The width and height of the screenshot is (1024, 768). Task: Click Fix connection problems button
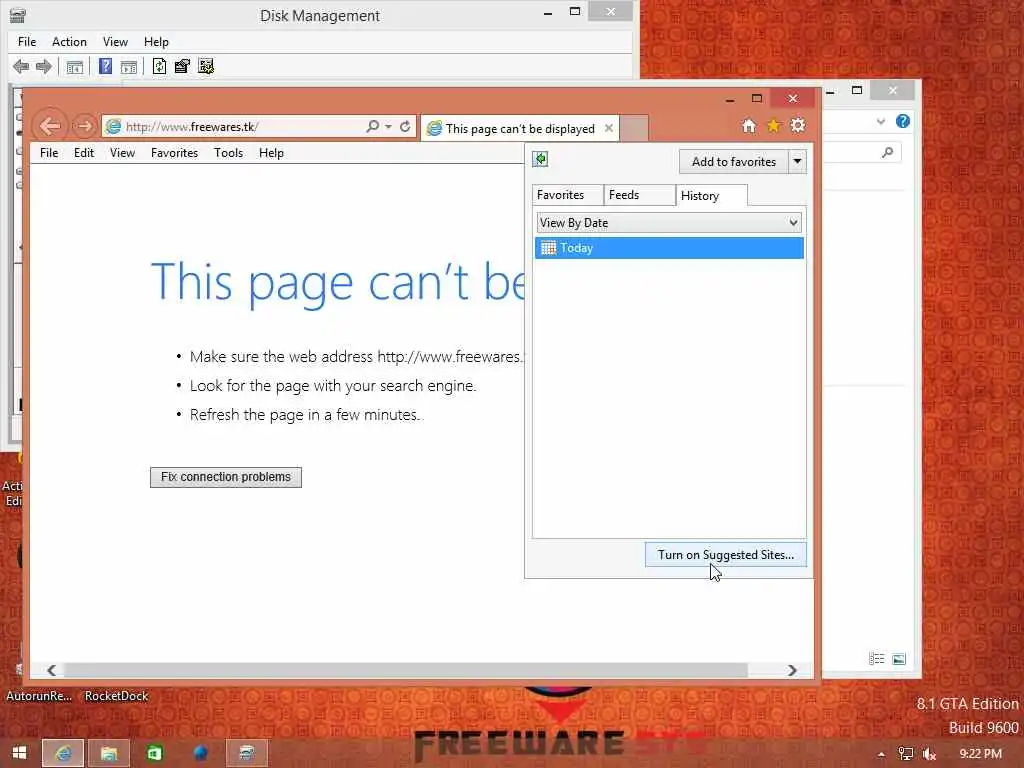(225, 477)
